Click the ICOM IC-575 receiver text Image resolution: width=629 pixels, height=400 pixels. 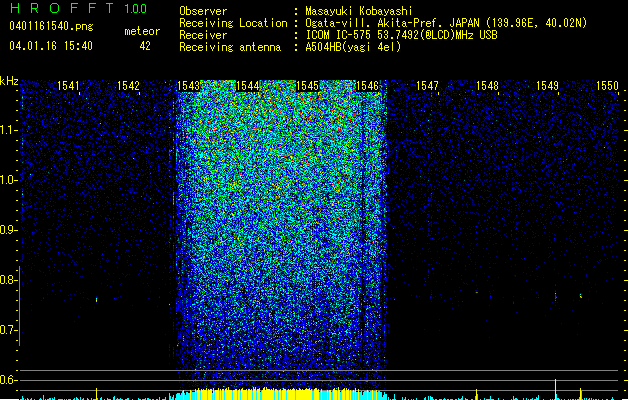401,35
